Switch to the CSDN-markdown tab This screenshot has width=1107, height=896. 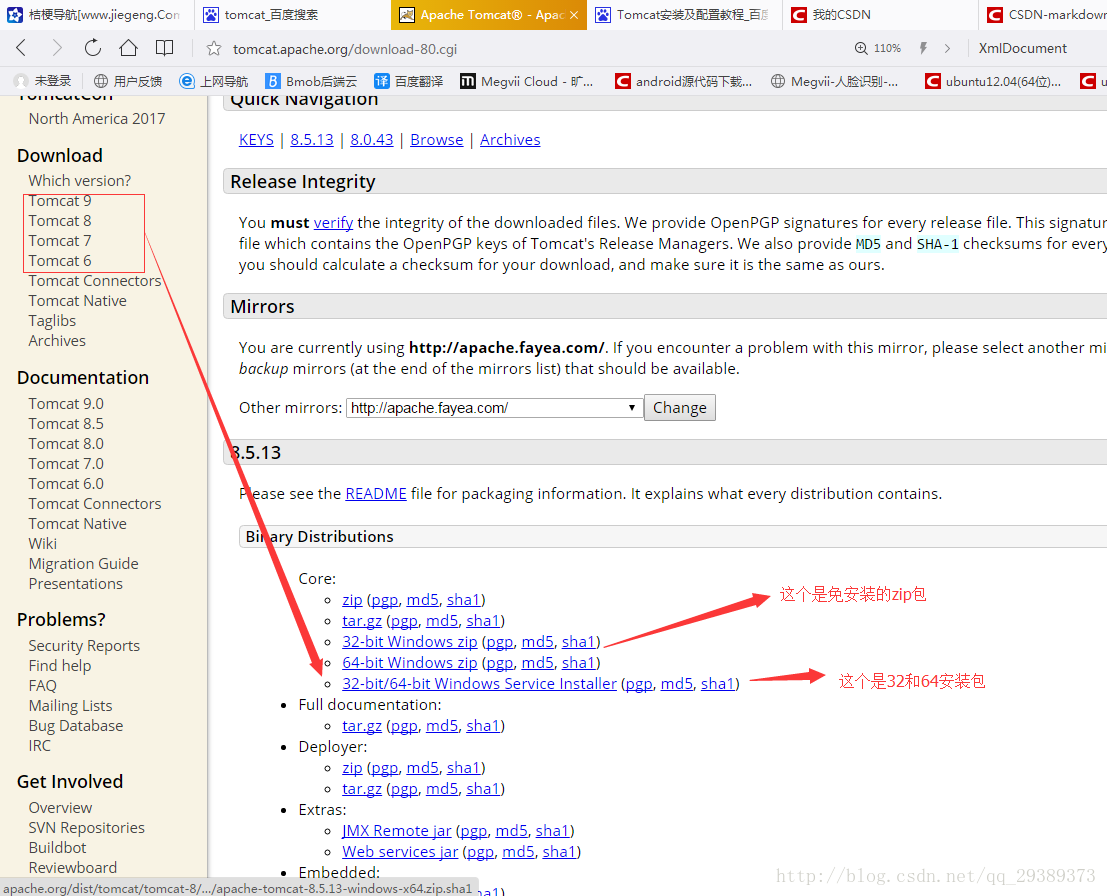pos(1043,15)
